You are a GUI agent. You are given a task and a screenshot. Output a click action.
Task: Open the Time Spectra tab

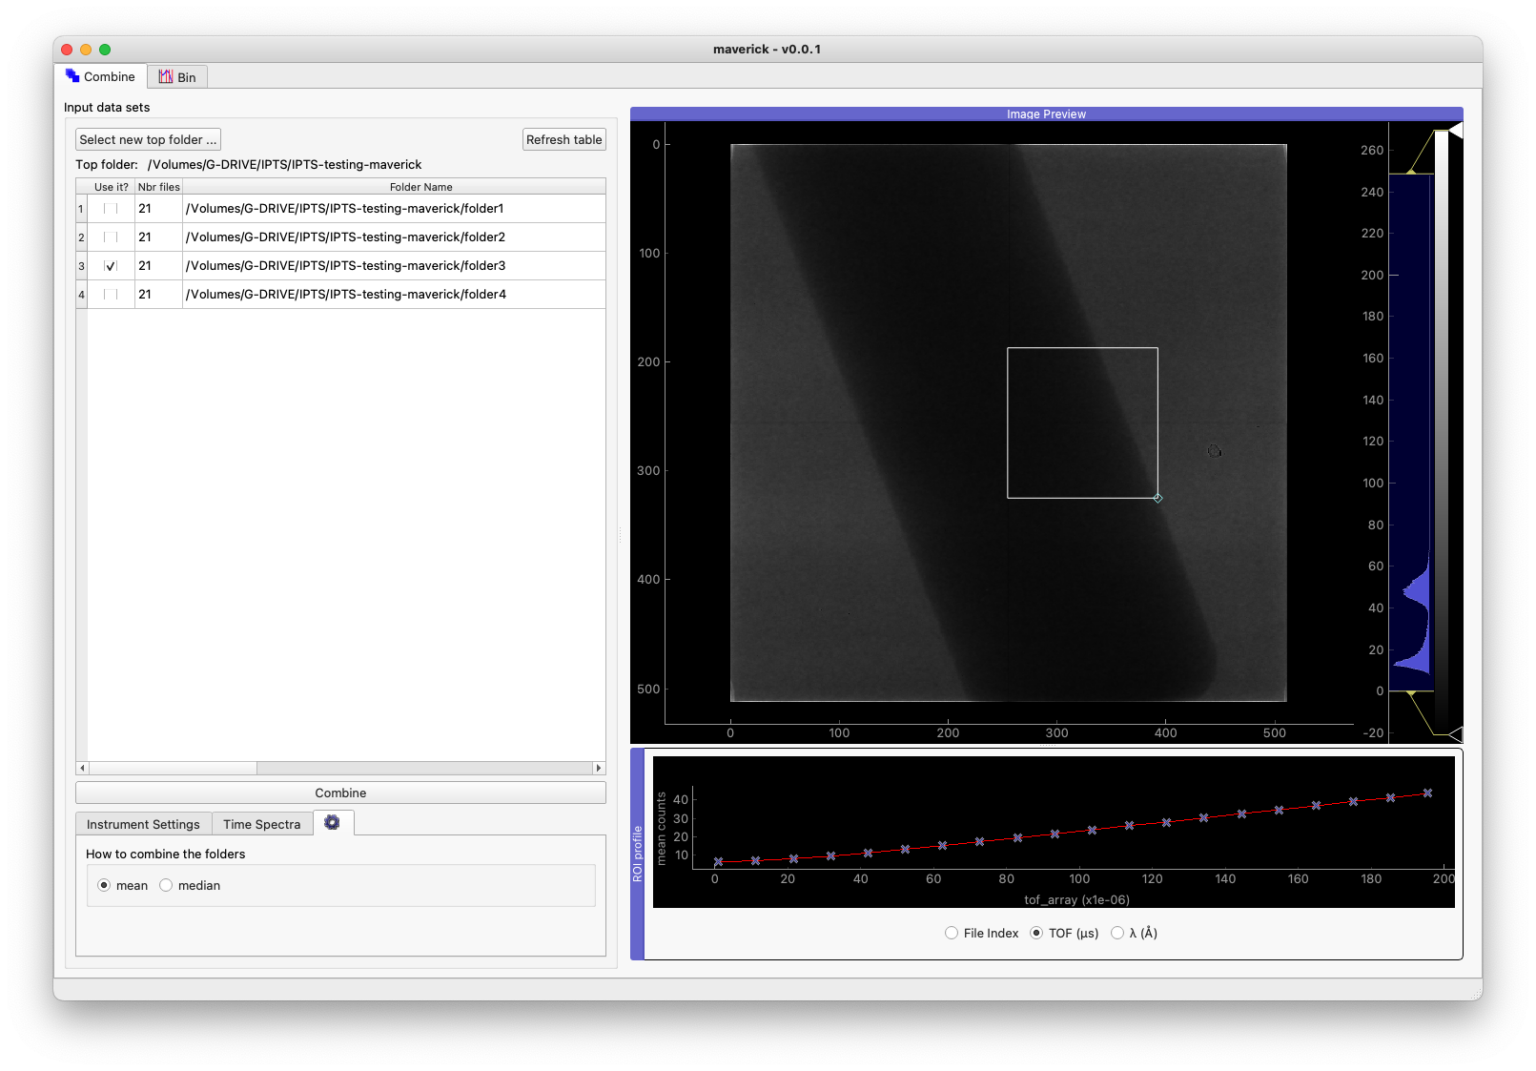click(261, 823)
